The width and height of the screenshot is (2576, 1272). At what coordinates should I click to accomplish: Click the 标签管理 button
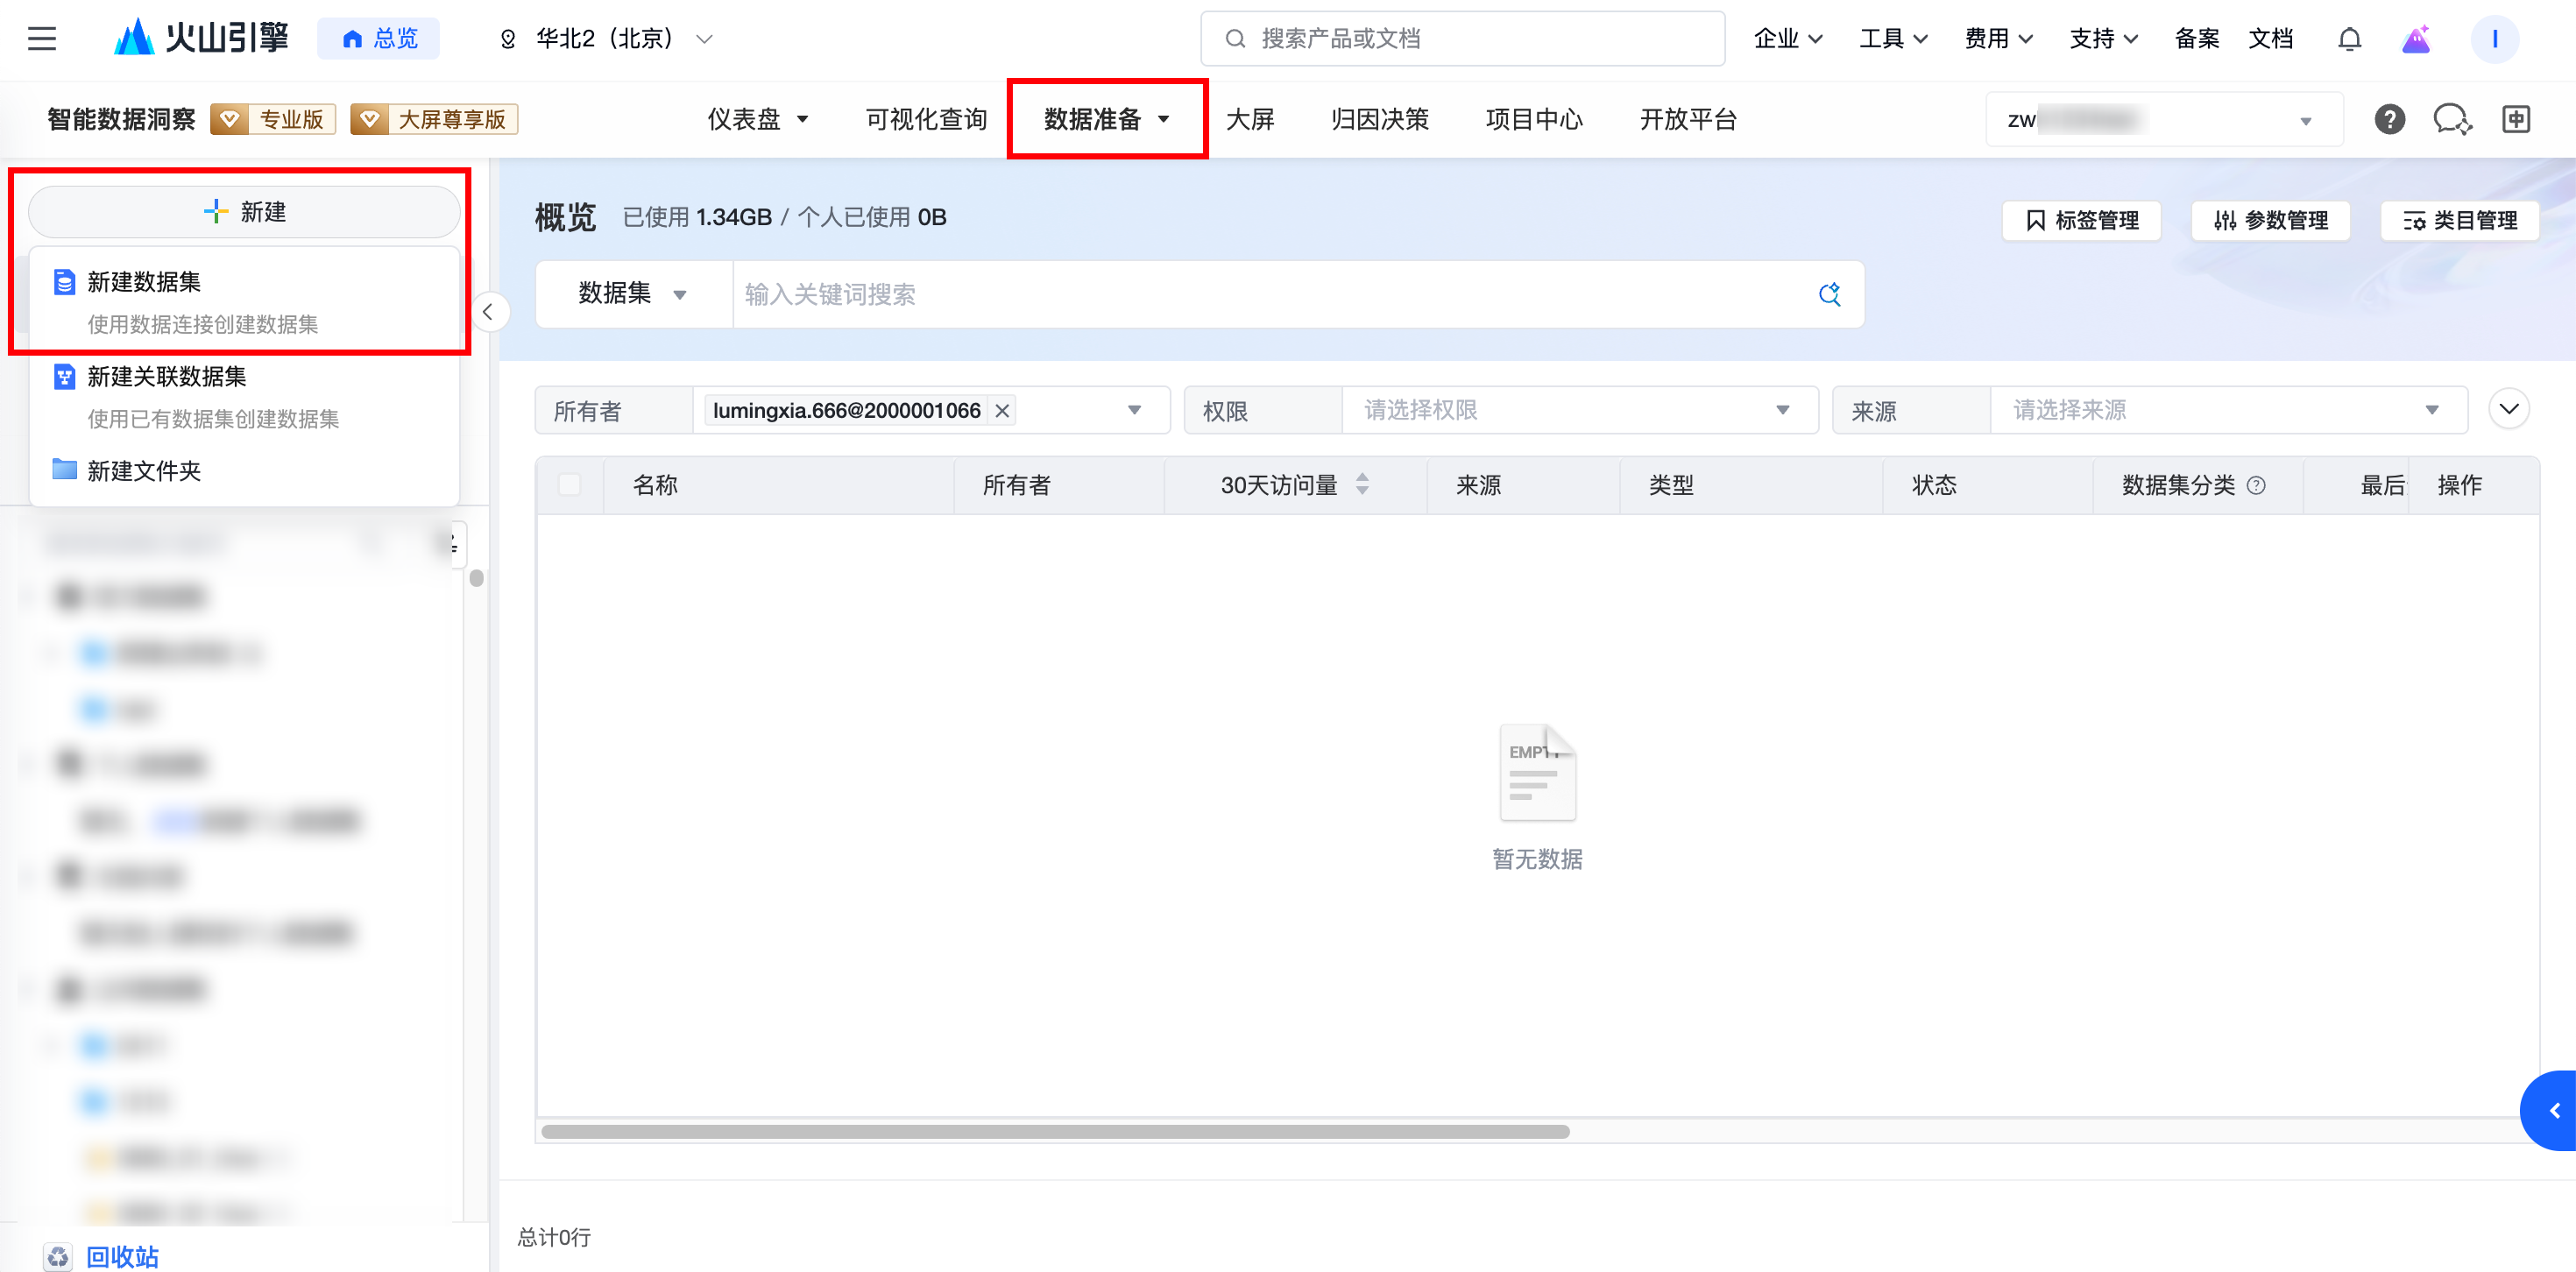pyautogui.click(x=2081, y=220)
